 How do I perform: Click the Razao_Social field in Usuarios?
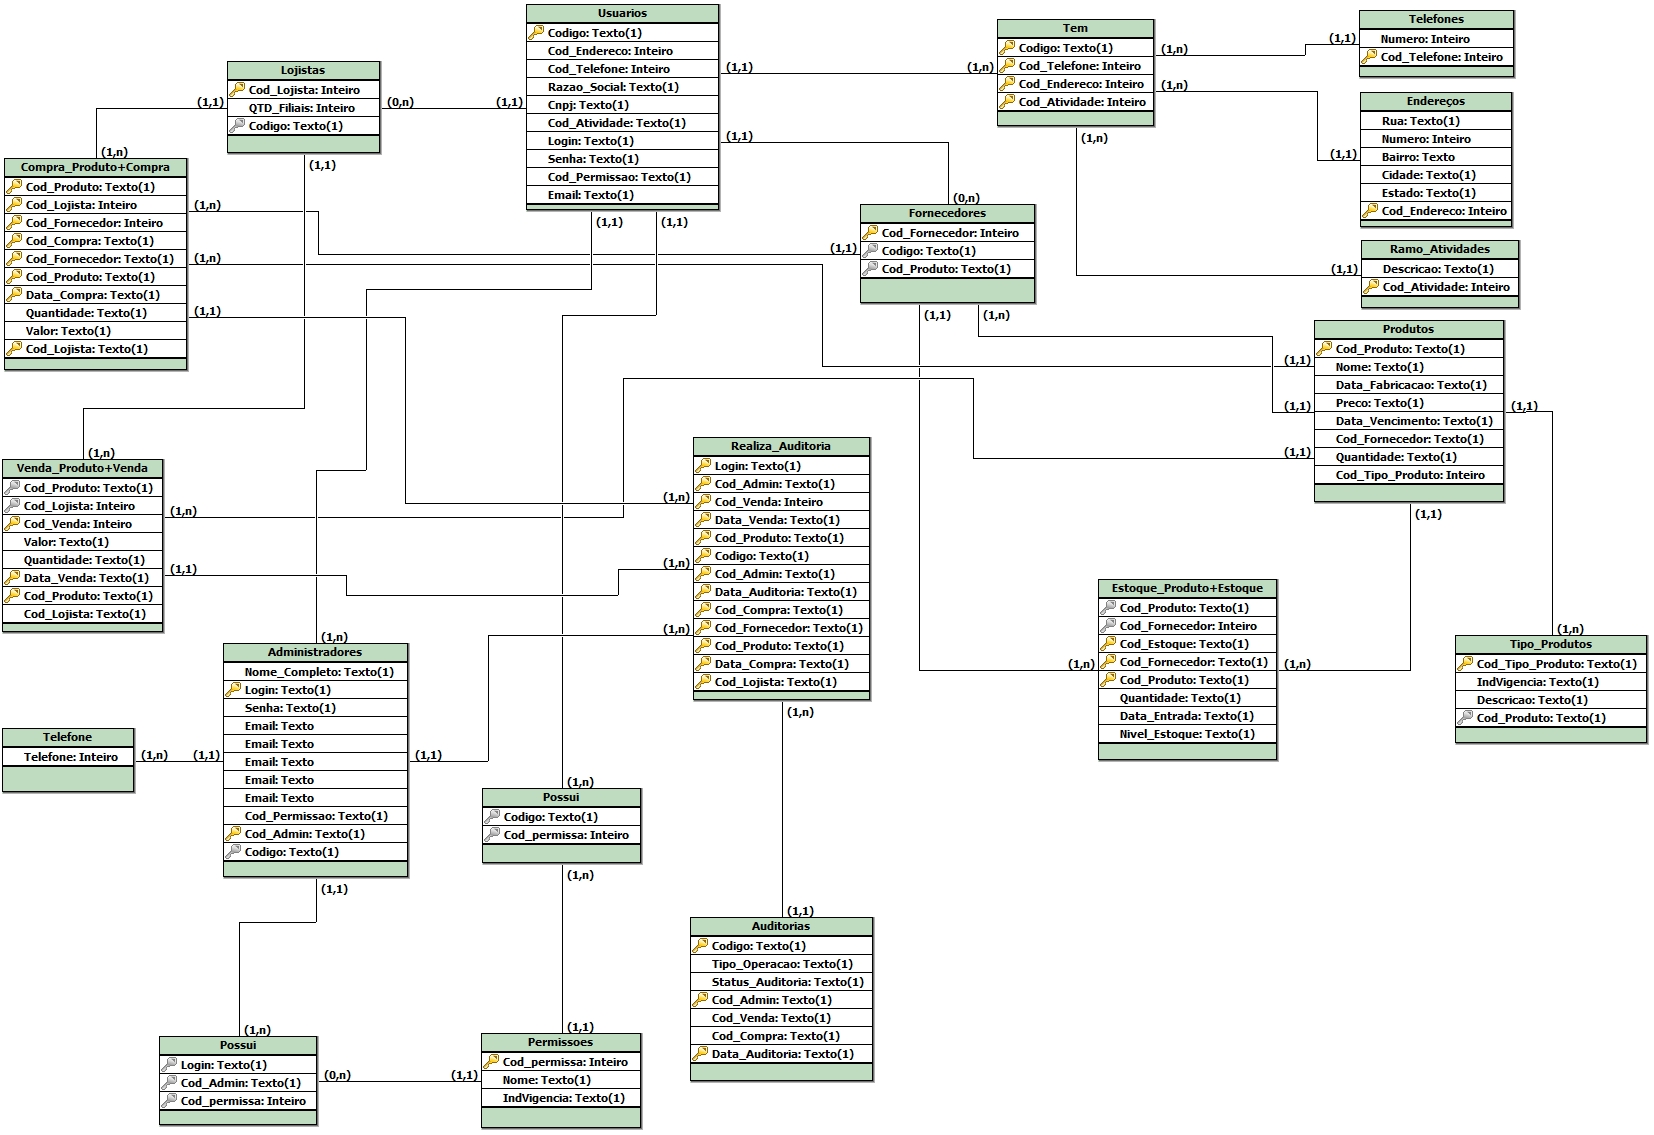pyautogui.click(x=612, y=87)
